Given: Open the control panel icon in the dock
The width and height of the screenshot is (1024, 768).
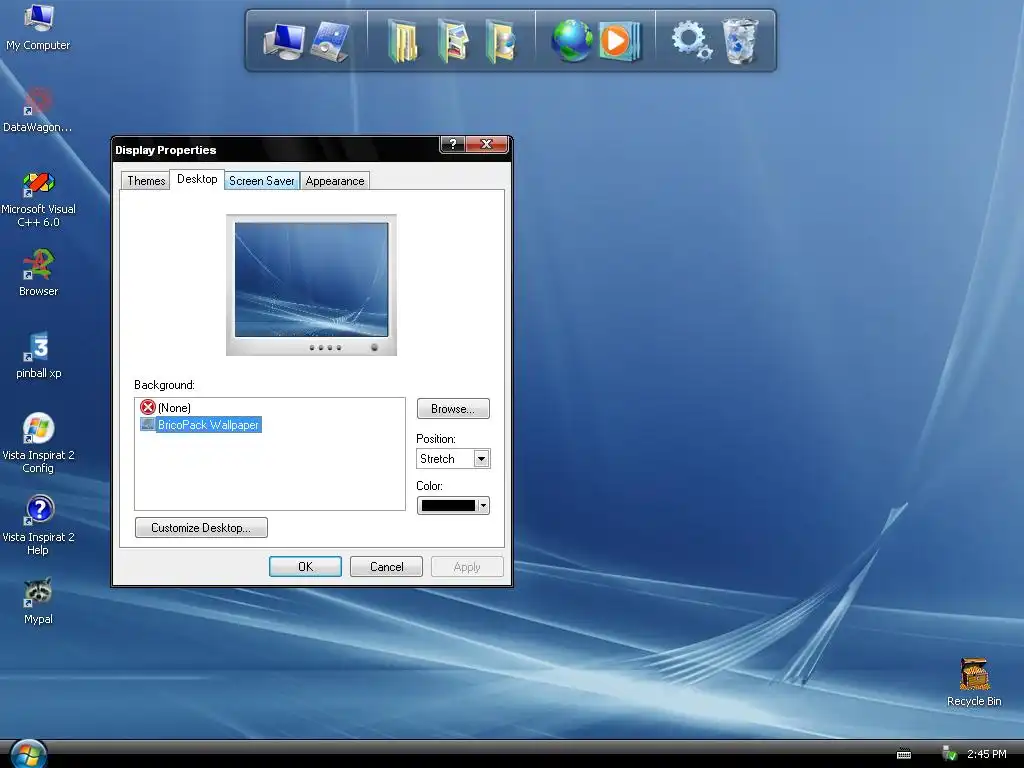Looking at the screenshot, I should (330, 42).
